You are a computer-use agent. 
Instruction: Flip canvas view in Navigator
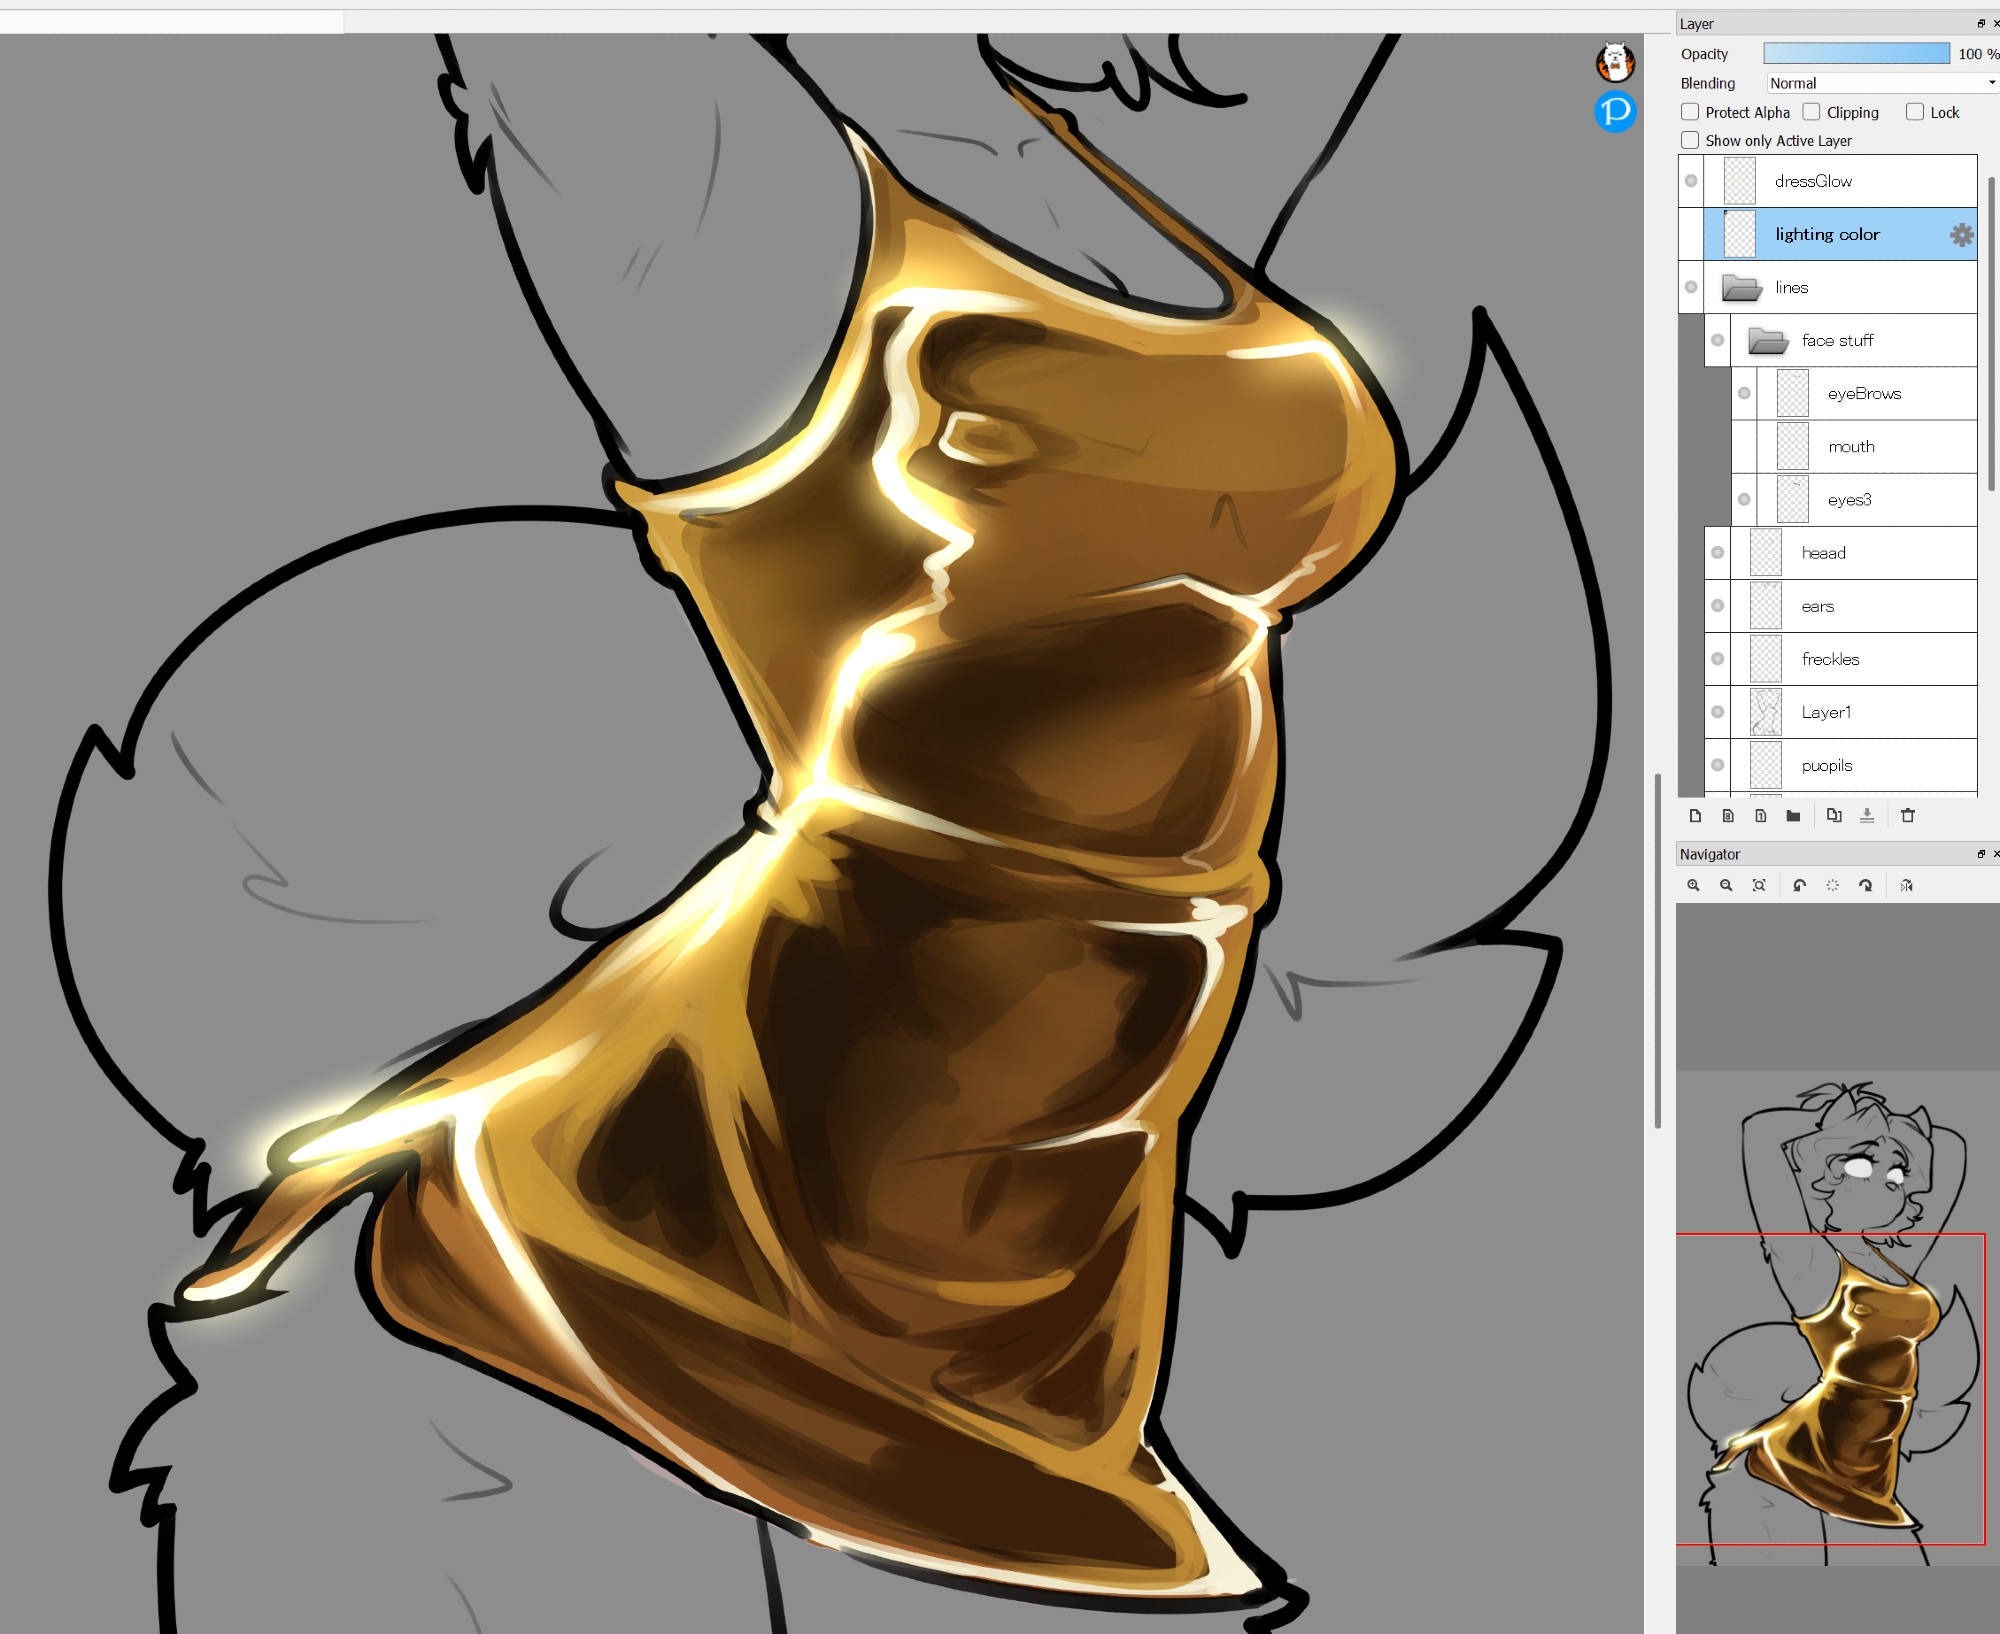click(x=1906, y=885)
